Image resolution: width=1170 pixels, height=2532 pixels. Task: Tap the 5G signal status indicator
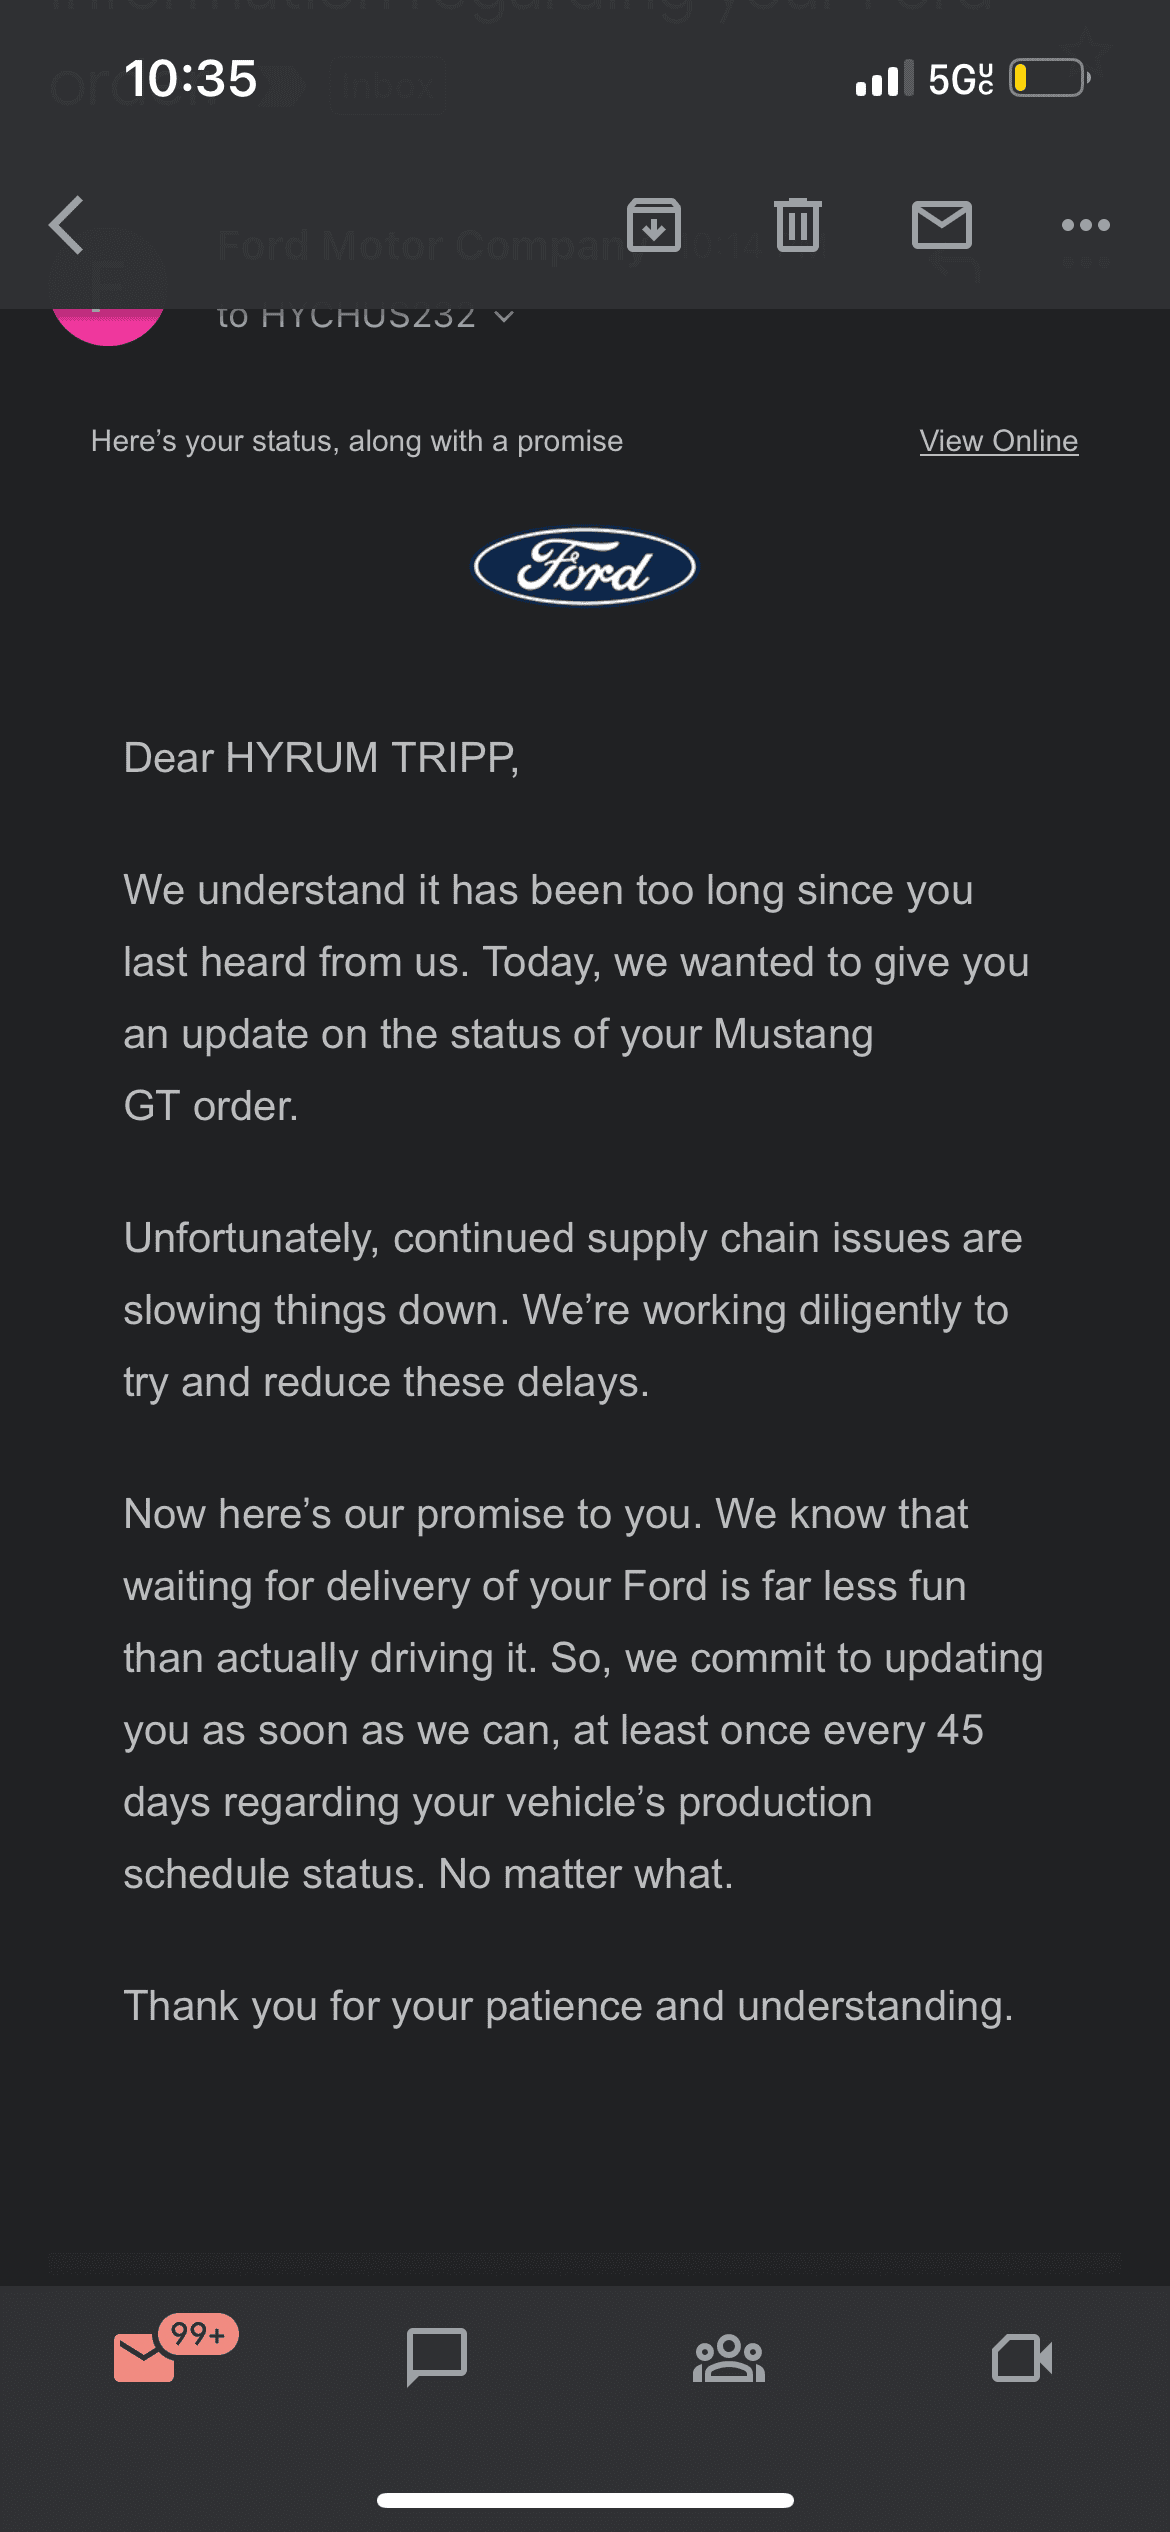pyautogui.click(x=961, y=78)
